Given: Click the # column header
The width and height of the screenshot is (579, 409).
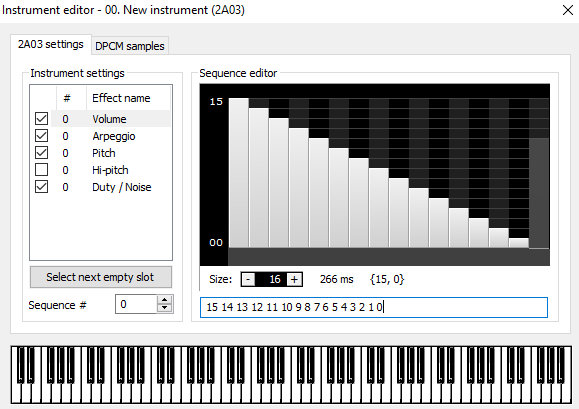Looking at the screenshot, I should [71, 98].
